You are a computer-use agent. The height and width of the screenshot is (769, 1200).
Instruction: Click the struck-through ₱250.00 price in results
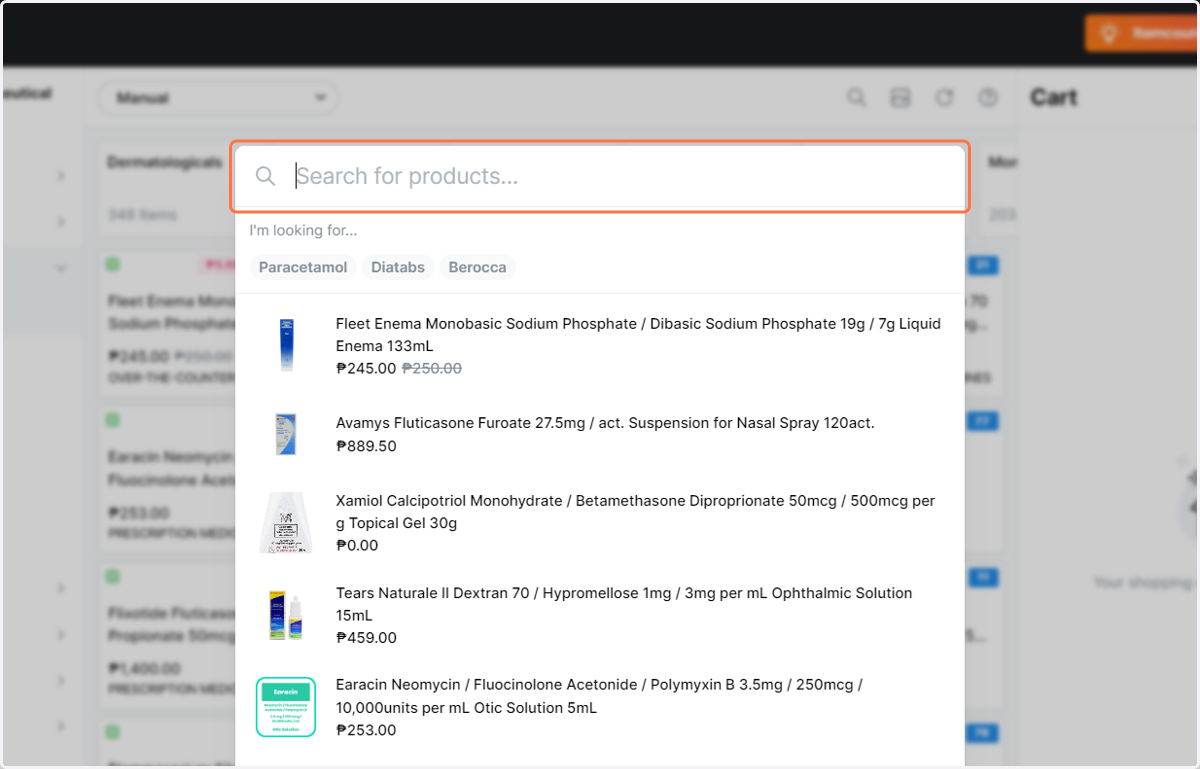click(x=432, y=368)
